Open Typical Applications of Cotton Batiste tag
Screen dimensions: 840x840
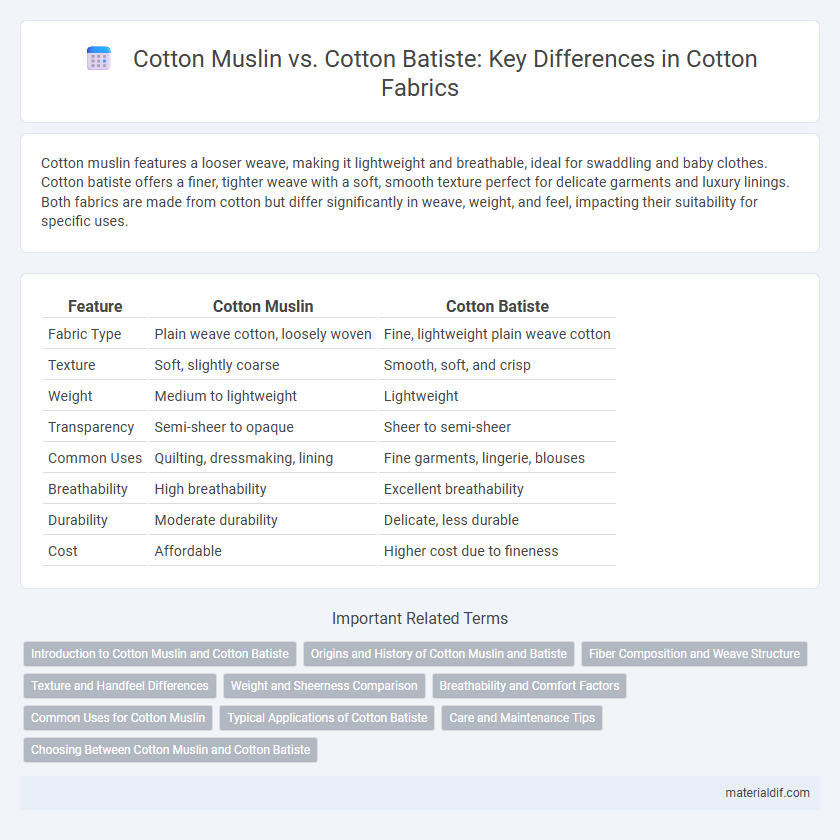click(327, 718)
